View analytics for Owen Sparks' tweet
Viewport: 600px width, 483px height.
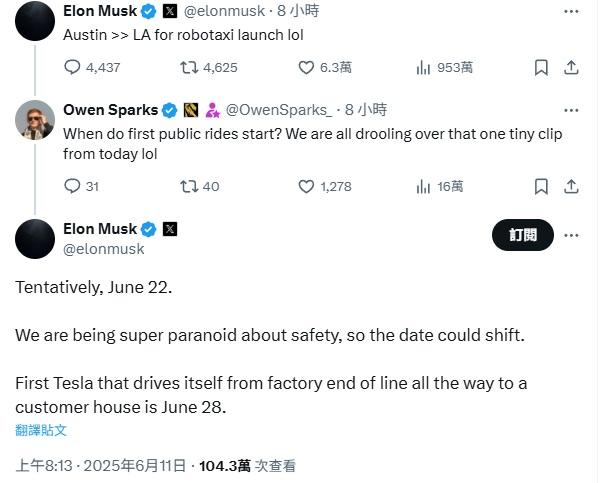pyautogui.click(x=423, y=186)
